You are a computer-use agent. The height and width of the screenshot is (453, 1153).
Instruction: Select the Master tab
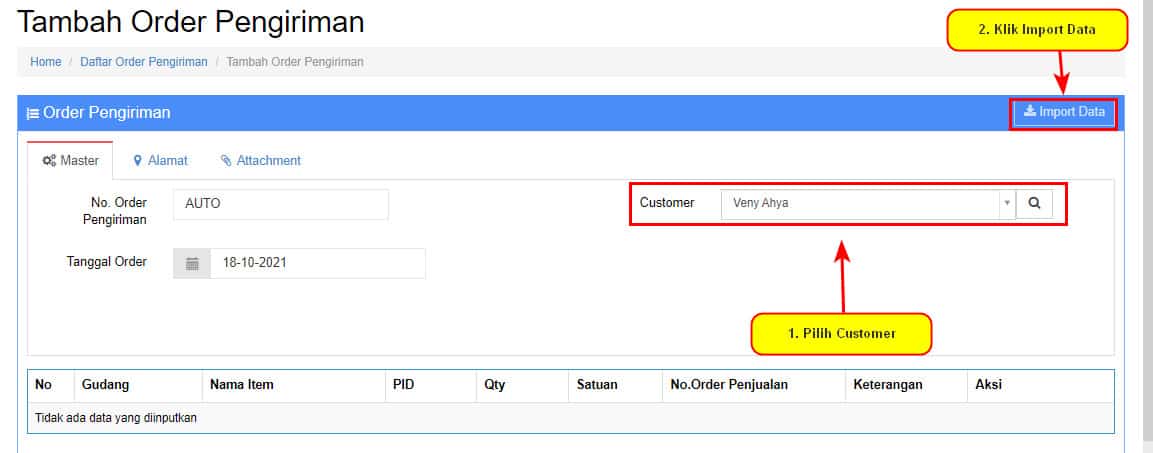(70, 160)
